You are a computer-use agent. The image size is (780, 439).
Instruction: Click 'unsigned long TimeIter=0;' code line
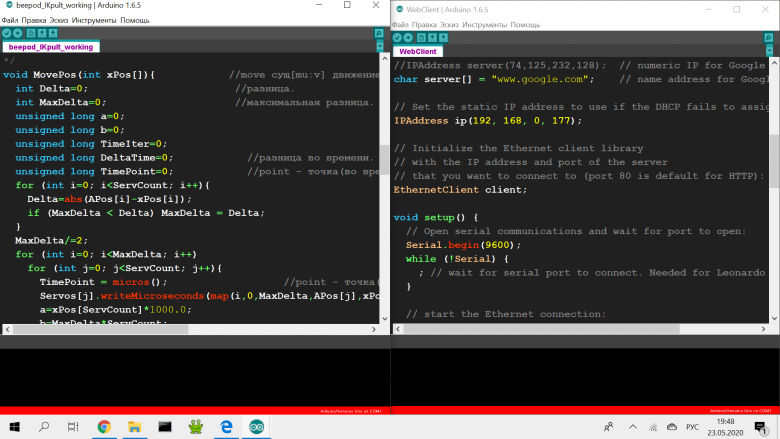pyautogui.click(x=91, y=144)
